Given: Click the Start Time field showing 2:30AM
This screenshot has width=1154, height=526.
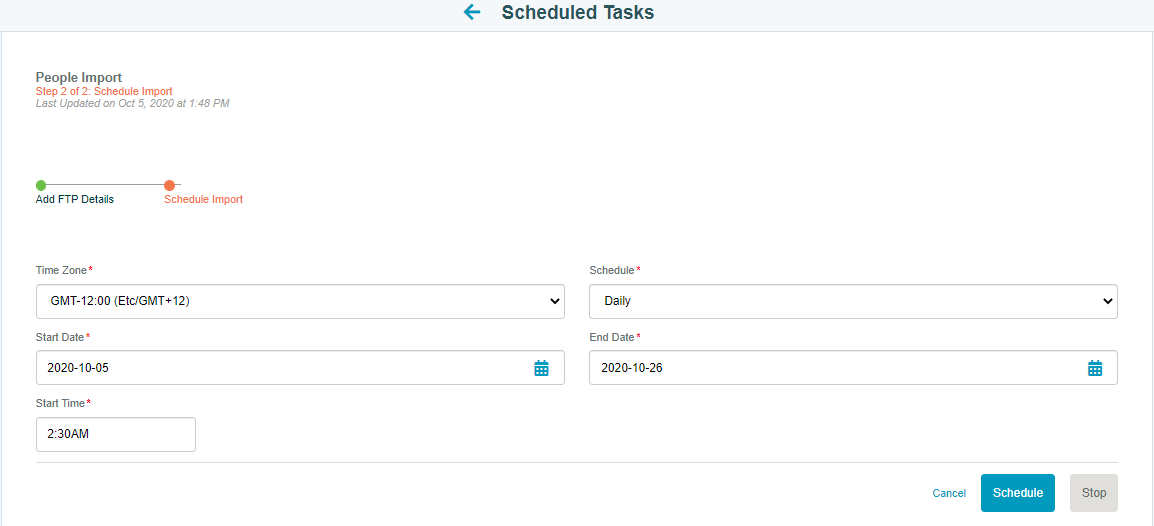Looking at the screenshot, I should click(116, 435).
